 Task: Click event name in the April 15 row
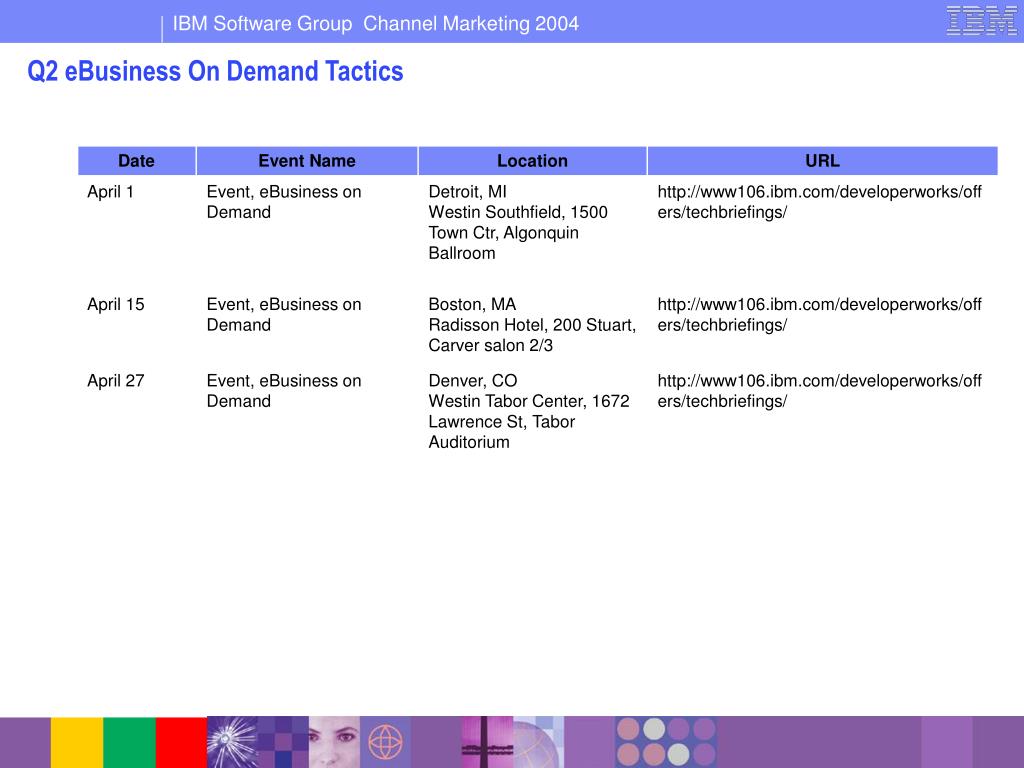(x=284, y=315)
